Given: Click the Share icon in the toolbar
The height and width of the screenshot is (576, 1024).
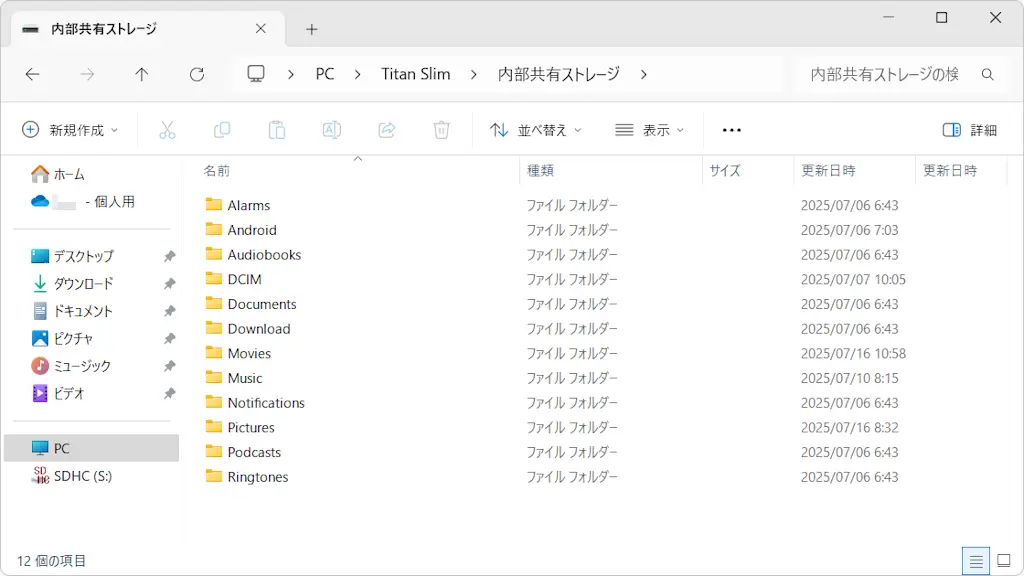Looking at the screenshot, I should click(x=387, y=129).
